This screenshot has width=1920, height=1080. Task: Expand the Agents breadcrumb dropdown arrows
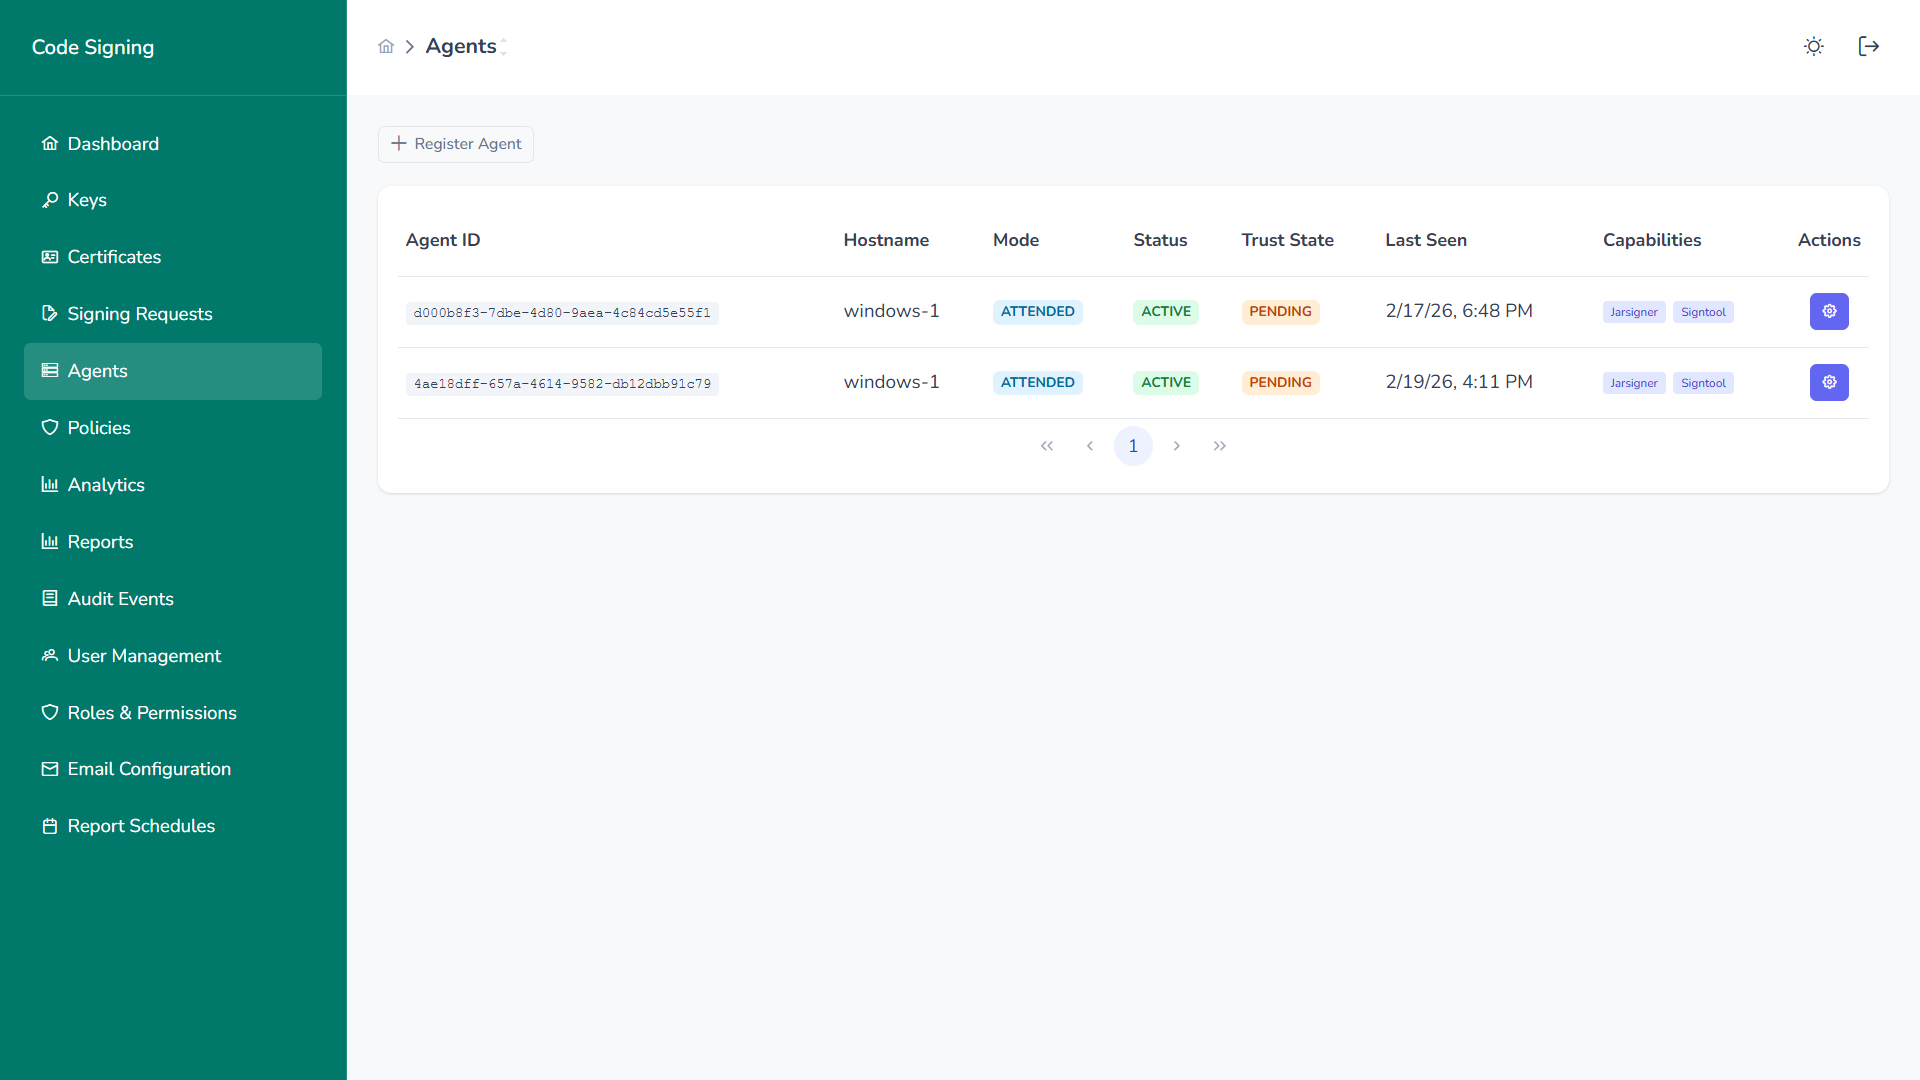pyautogui.click(x=504, y=47)
